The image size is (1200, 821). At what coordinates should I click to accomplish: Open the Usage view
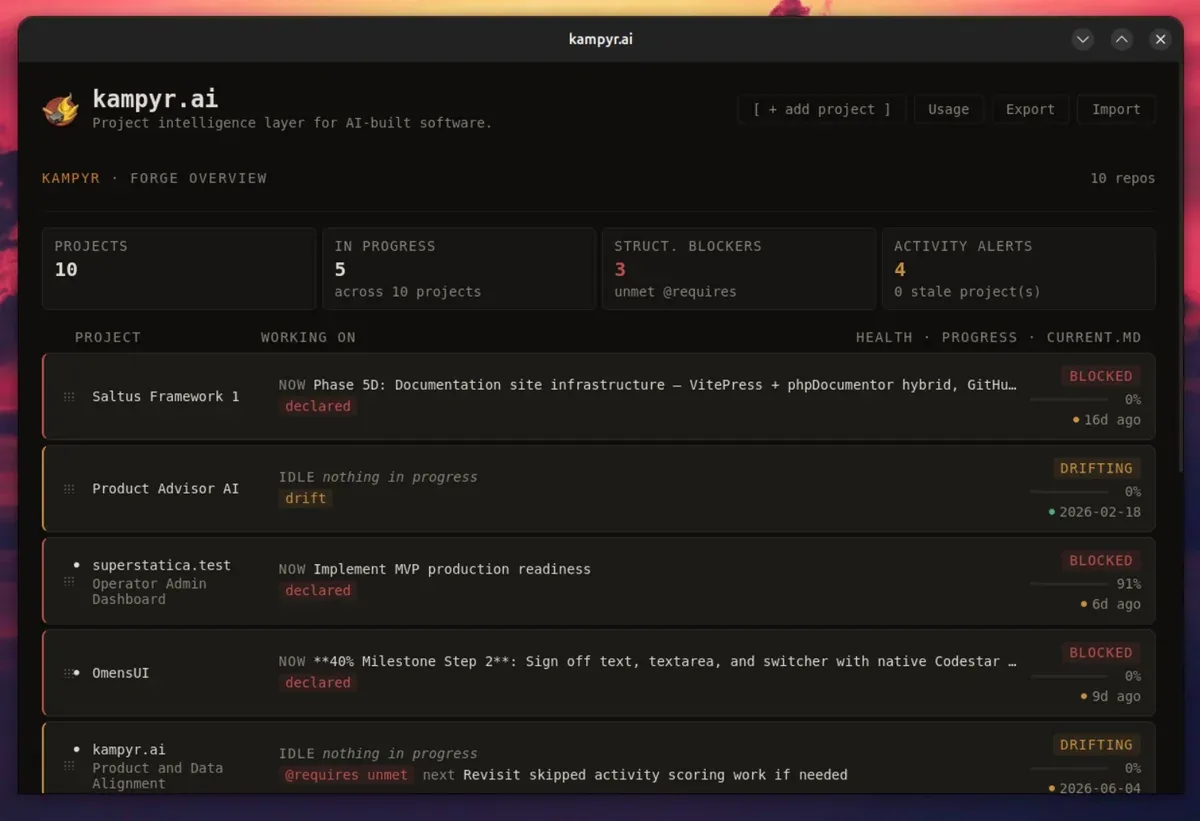pos(948,109)
